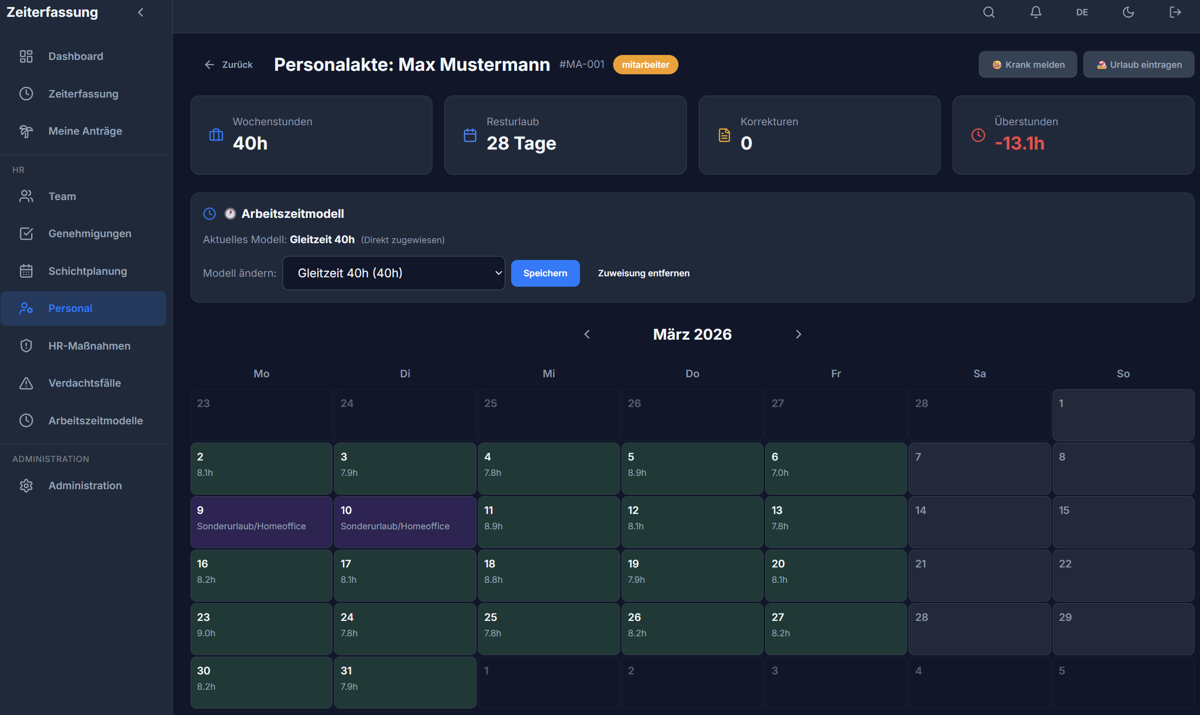
Task: Click the Genehmigungen checkbox icon
Action: [26, 234]
